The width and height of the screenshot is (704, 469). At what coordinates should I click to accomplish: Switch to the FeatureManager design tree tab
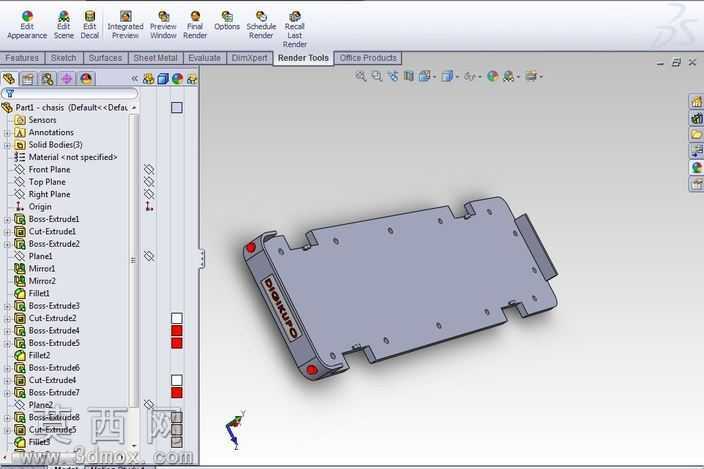(x=9, y=79)
